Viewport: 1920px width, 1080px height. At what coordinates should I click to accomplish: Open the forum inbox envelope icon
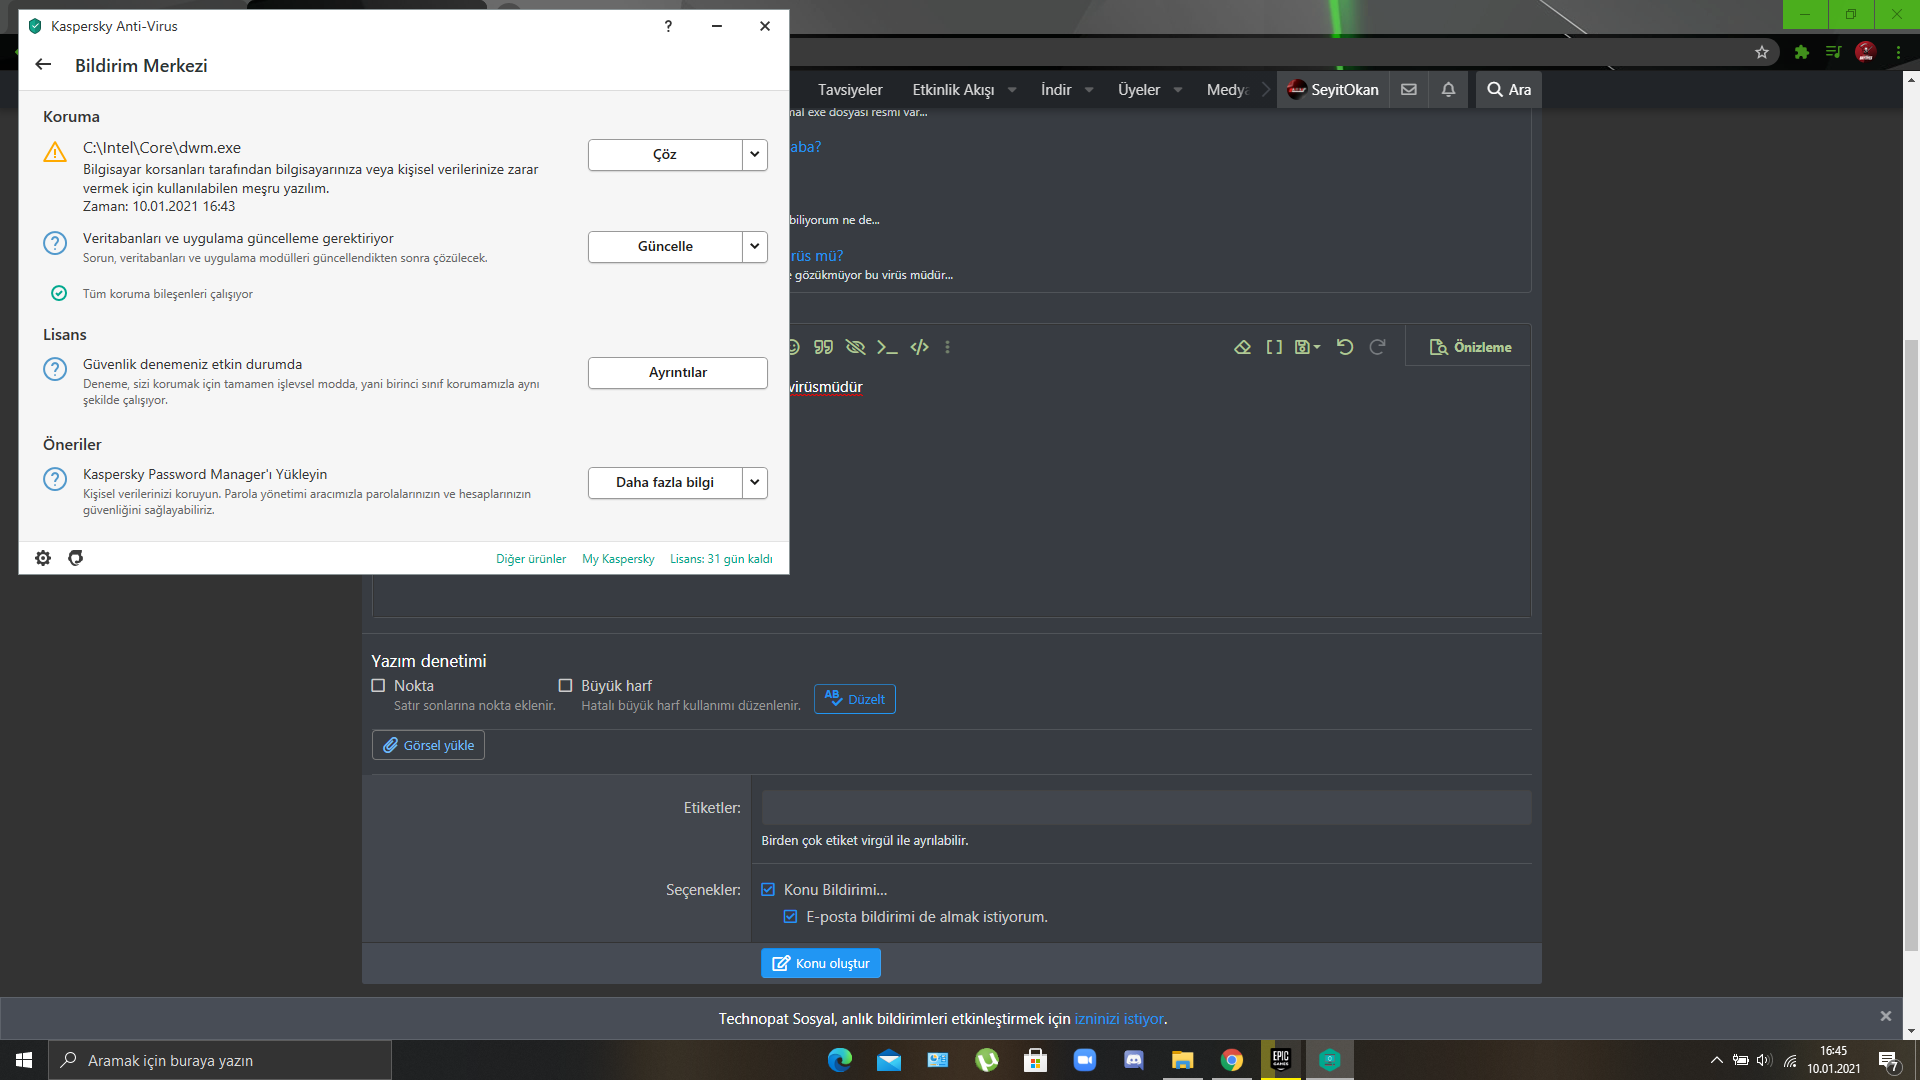click(x=1409, y=89)
